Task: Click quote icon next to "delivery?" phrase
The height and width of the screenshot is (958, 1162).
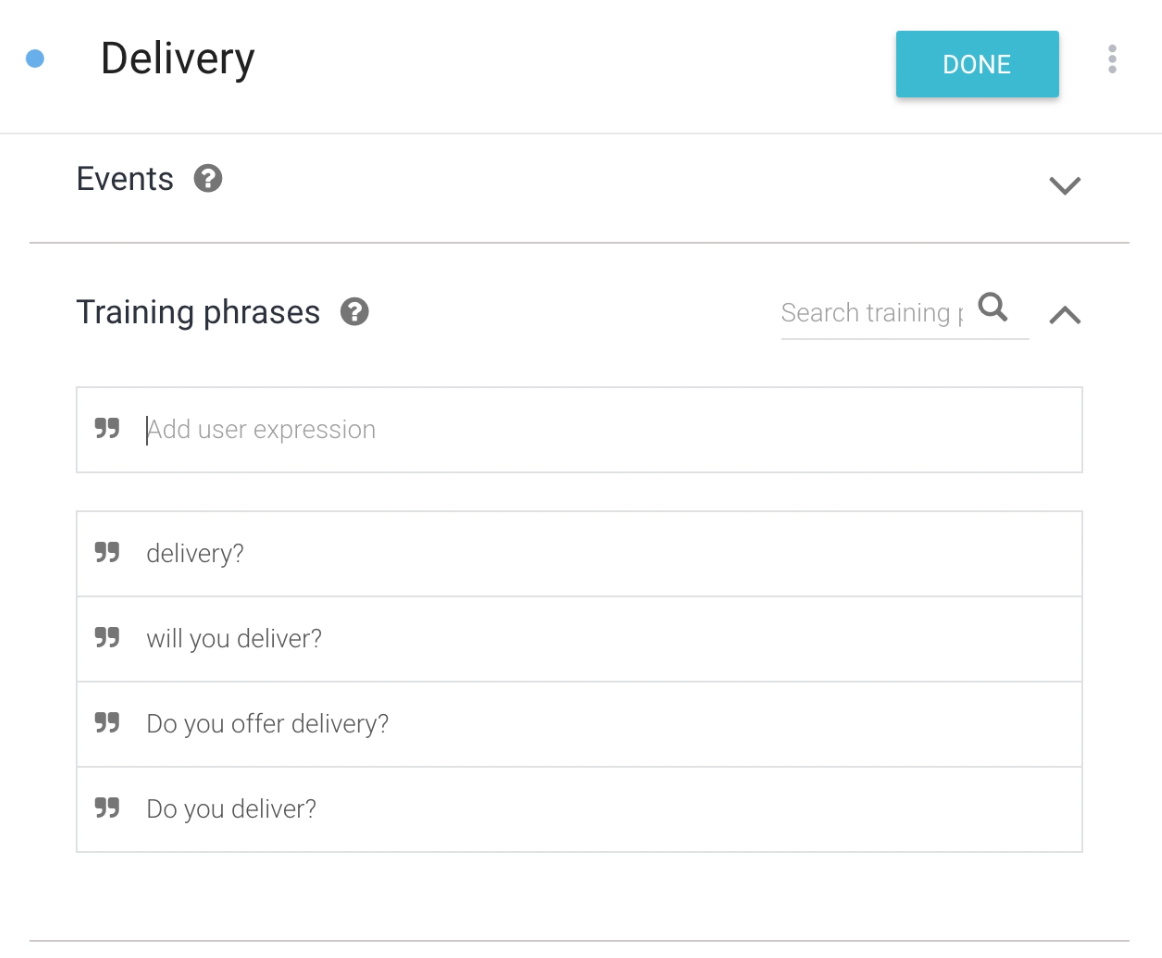Action: [x=107, y=553]
